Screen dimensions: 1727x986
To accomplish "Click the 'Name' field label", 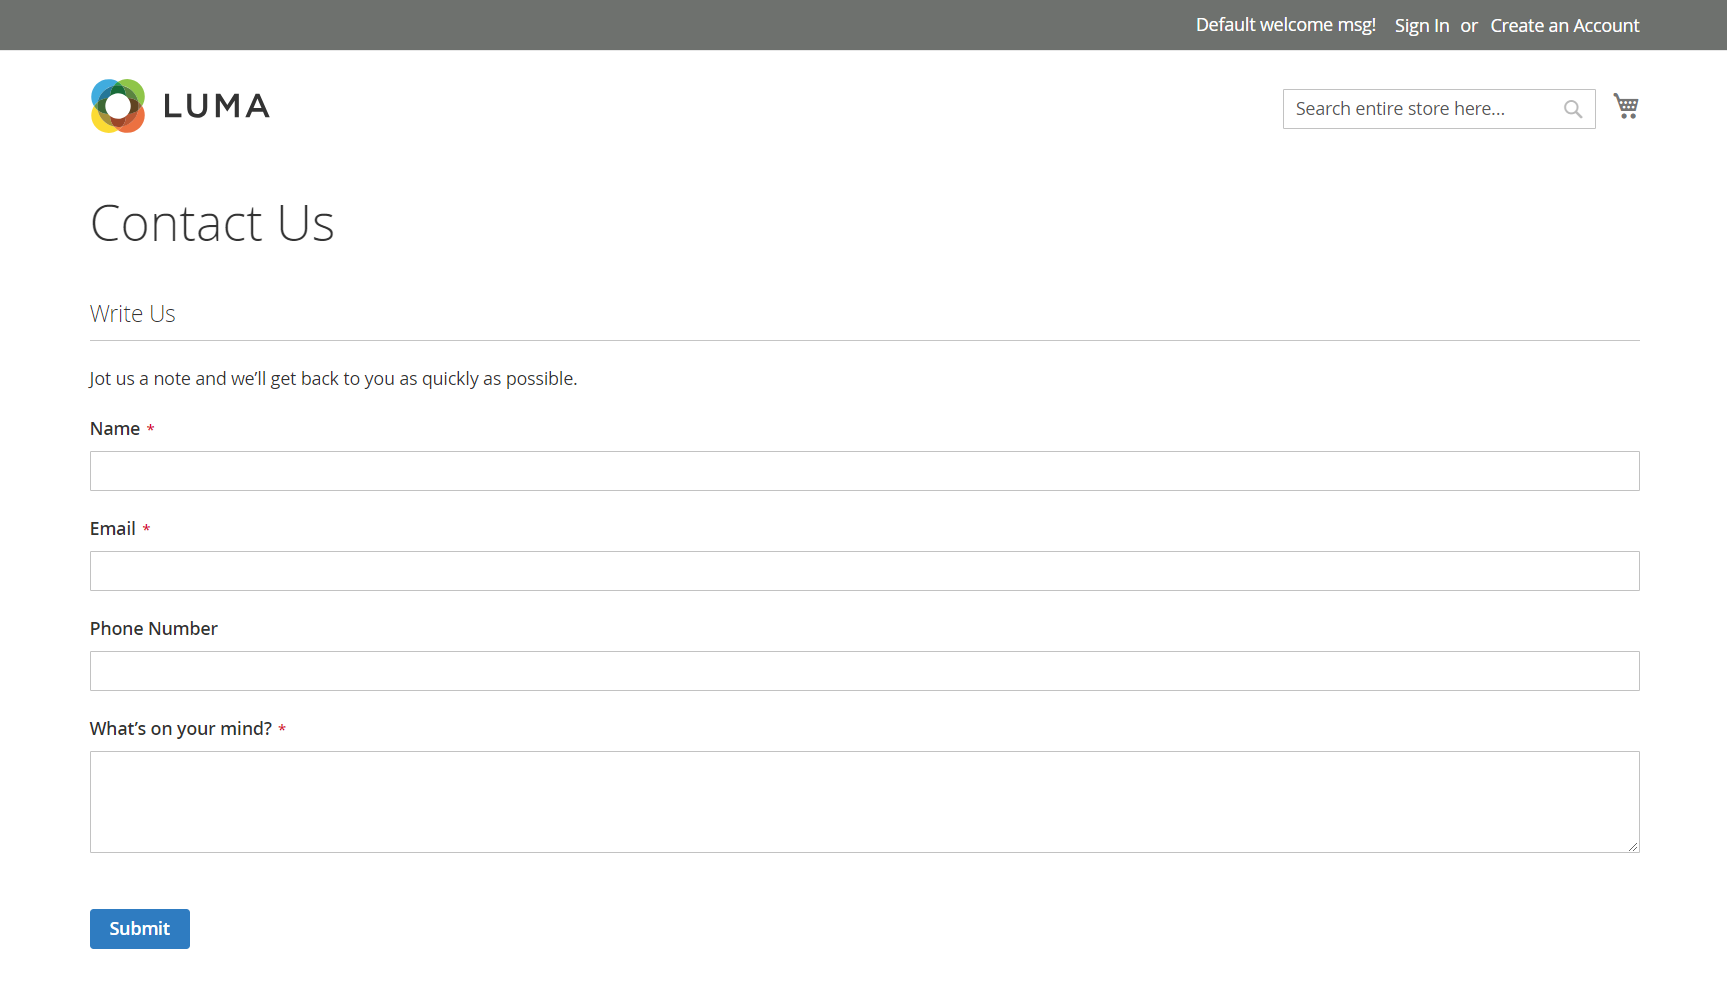I will [115, 429].
